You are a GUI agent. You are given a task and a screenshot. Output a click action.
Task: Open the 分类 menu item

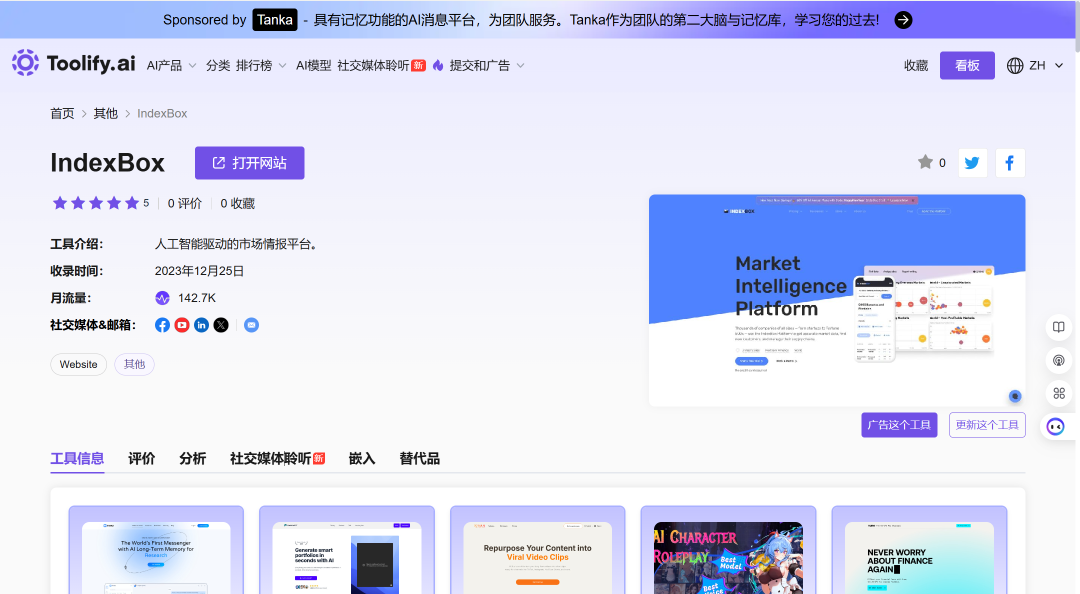tap(218, 65)
